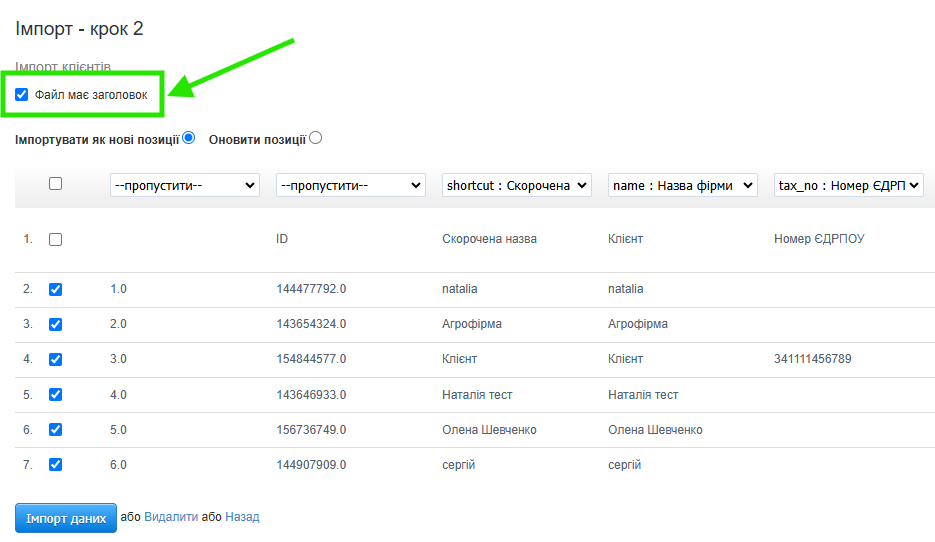
Task: Select 'Оновити позиції' radio button
Action: click(316, 138)
